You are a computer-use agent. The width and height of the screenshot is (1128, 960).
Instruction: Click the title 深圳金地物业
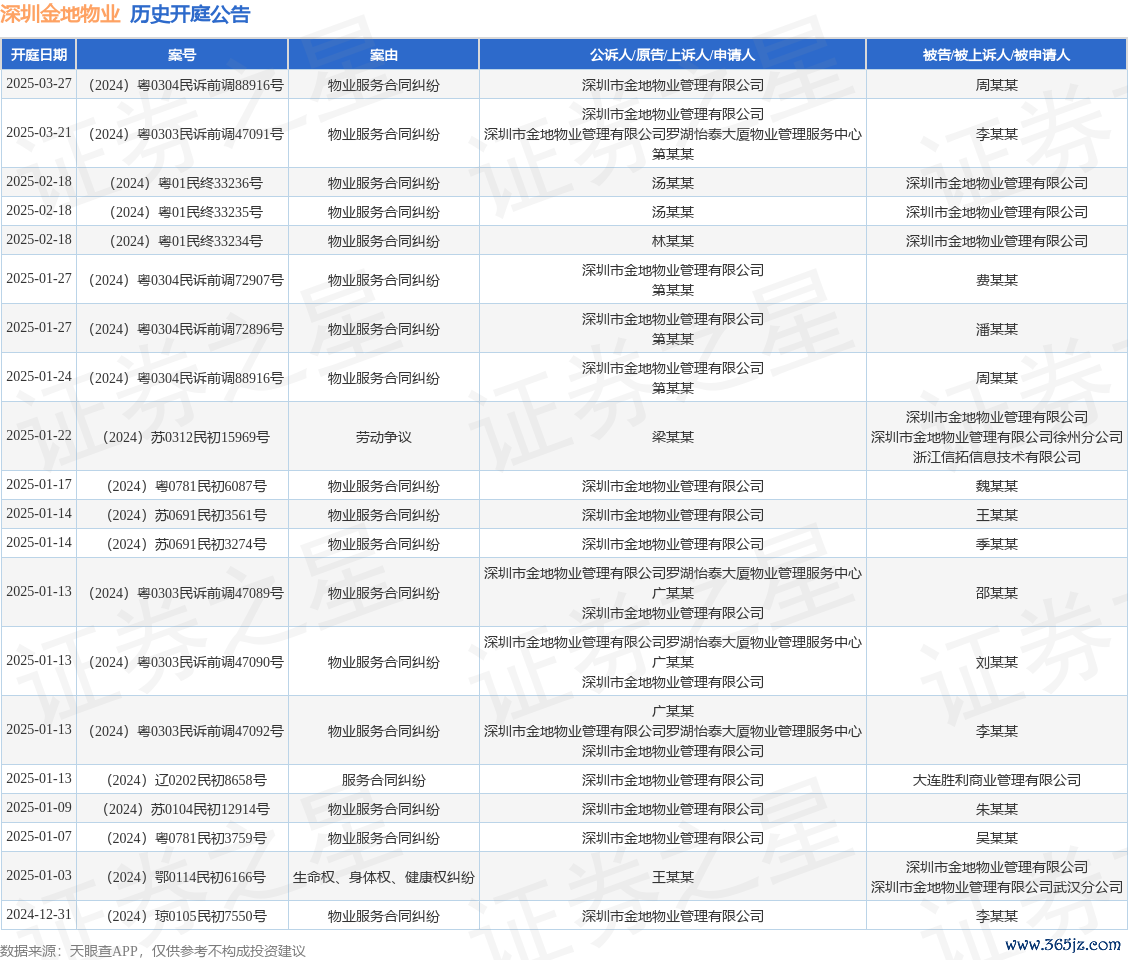coord(60,14)
